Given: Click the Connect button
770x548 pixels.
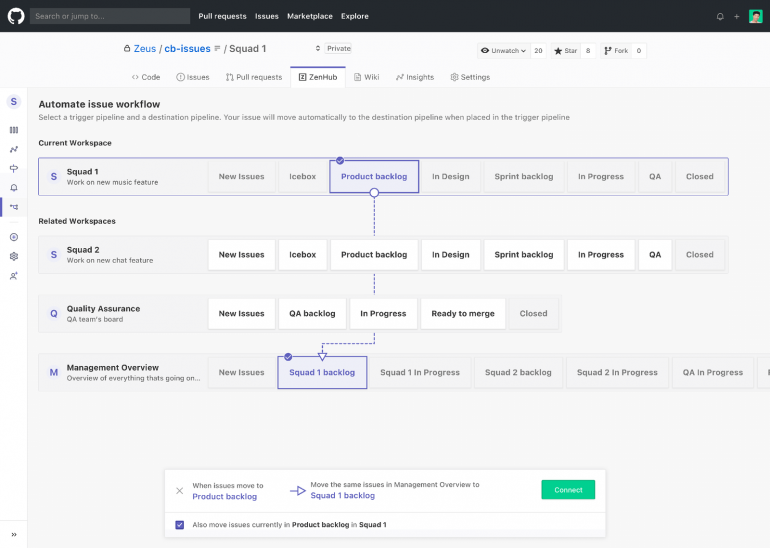Looking at the screenshot, I should pos(568,490).
